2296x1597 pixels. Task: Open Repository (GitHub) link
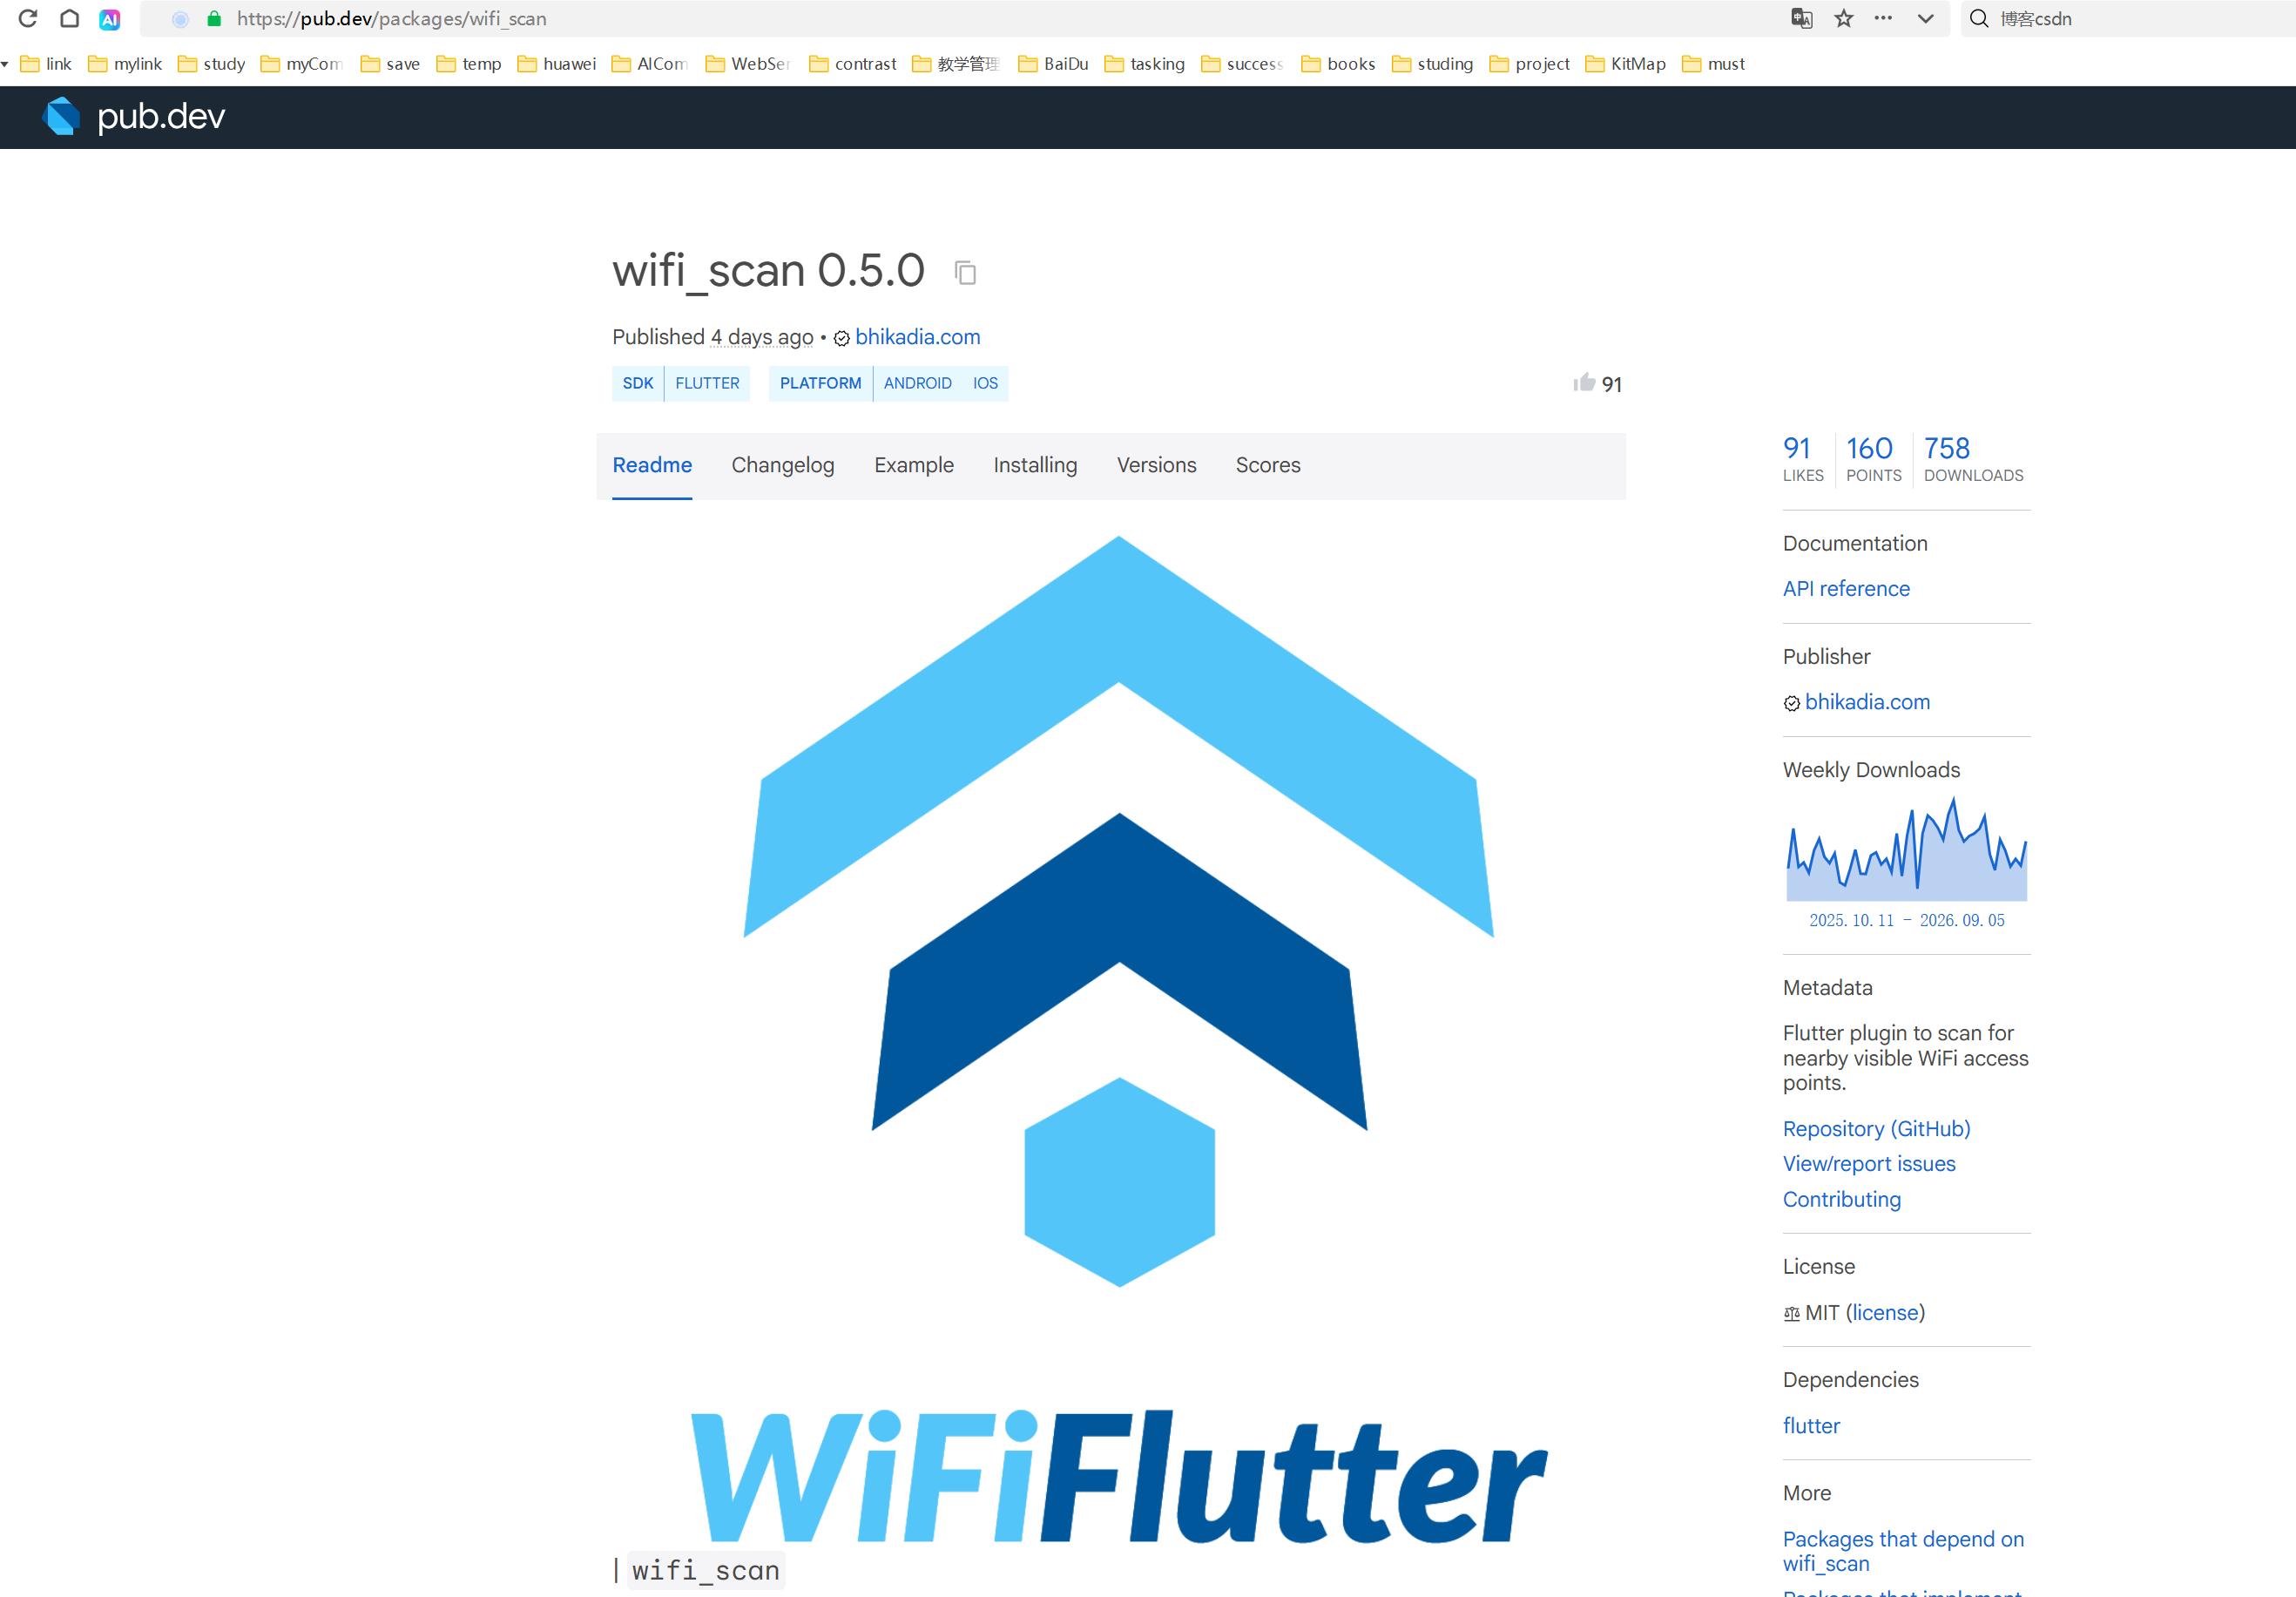tap(1876, 1129)
